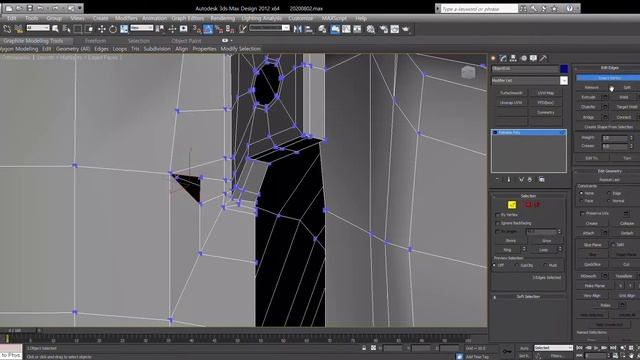Enable Preserve UVs checkbox
Viewport: 640px width, 360px height.
click(x=582, y=213)
